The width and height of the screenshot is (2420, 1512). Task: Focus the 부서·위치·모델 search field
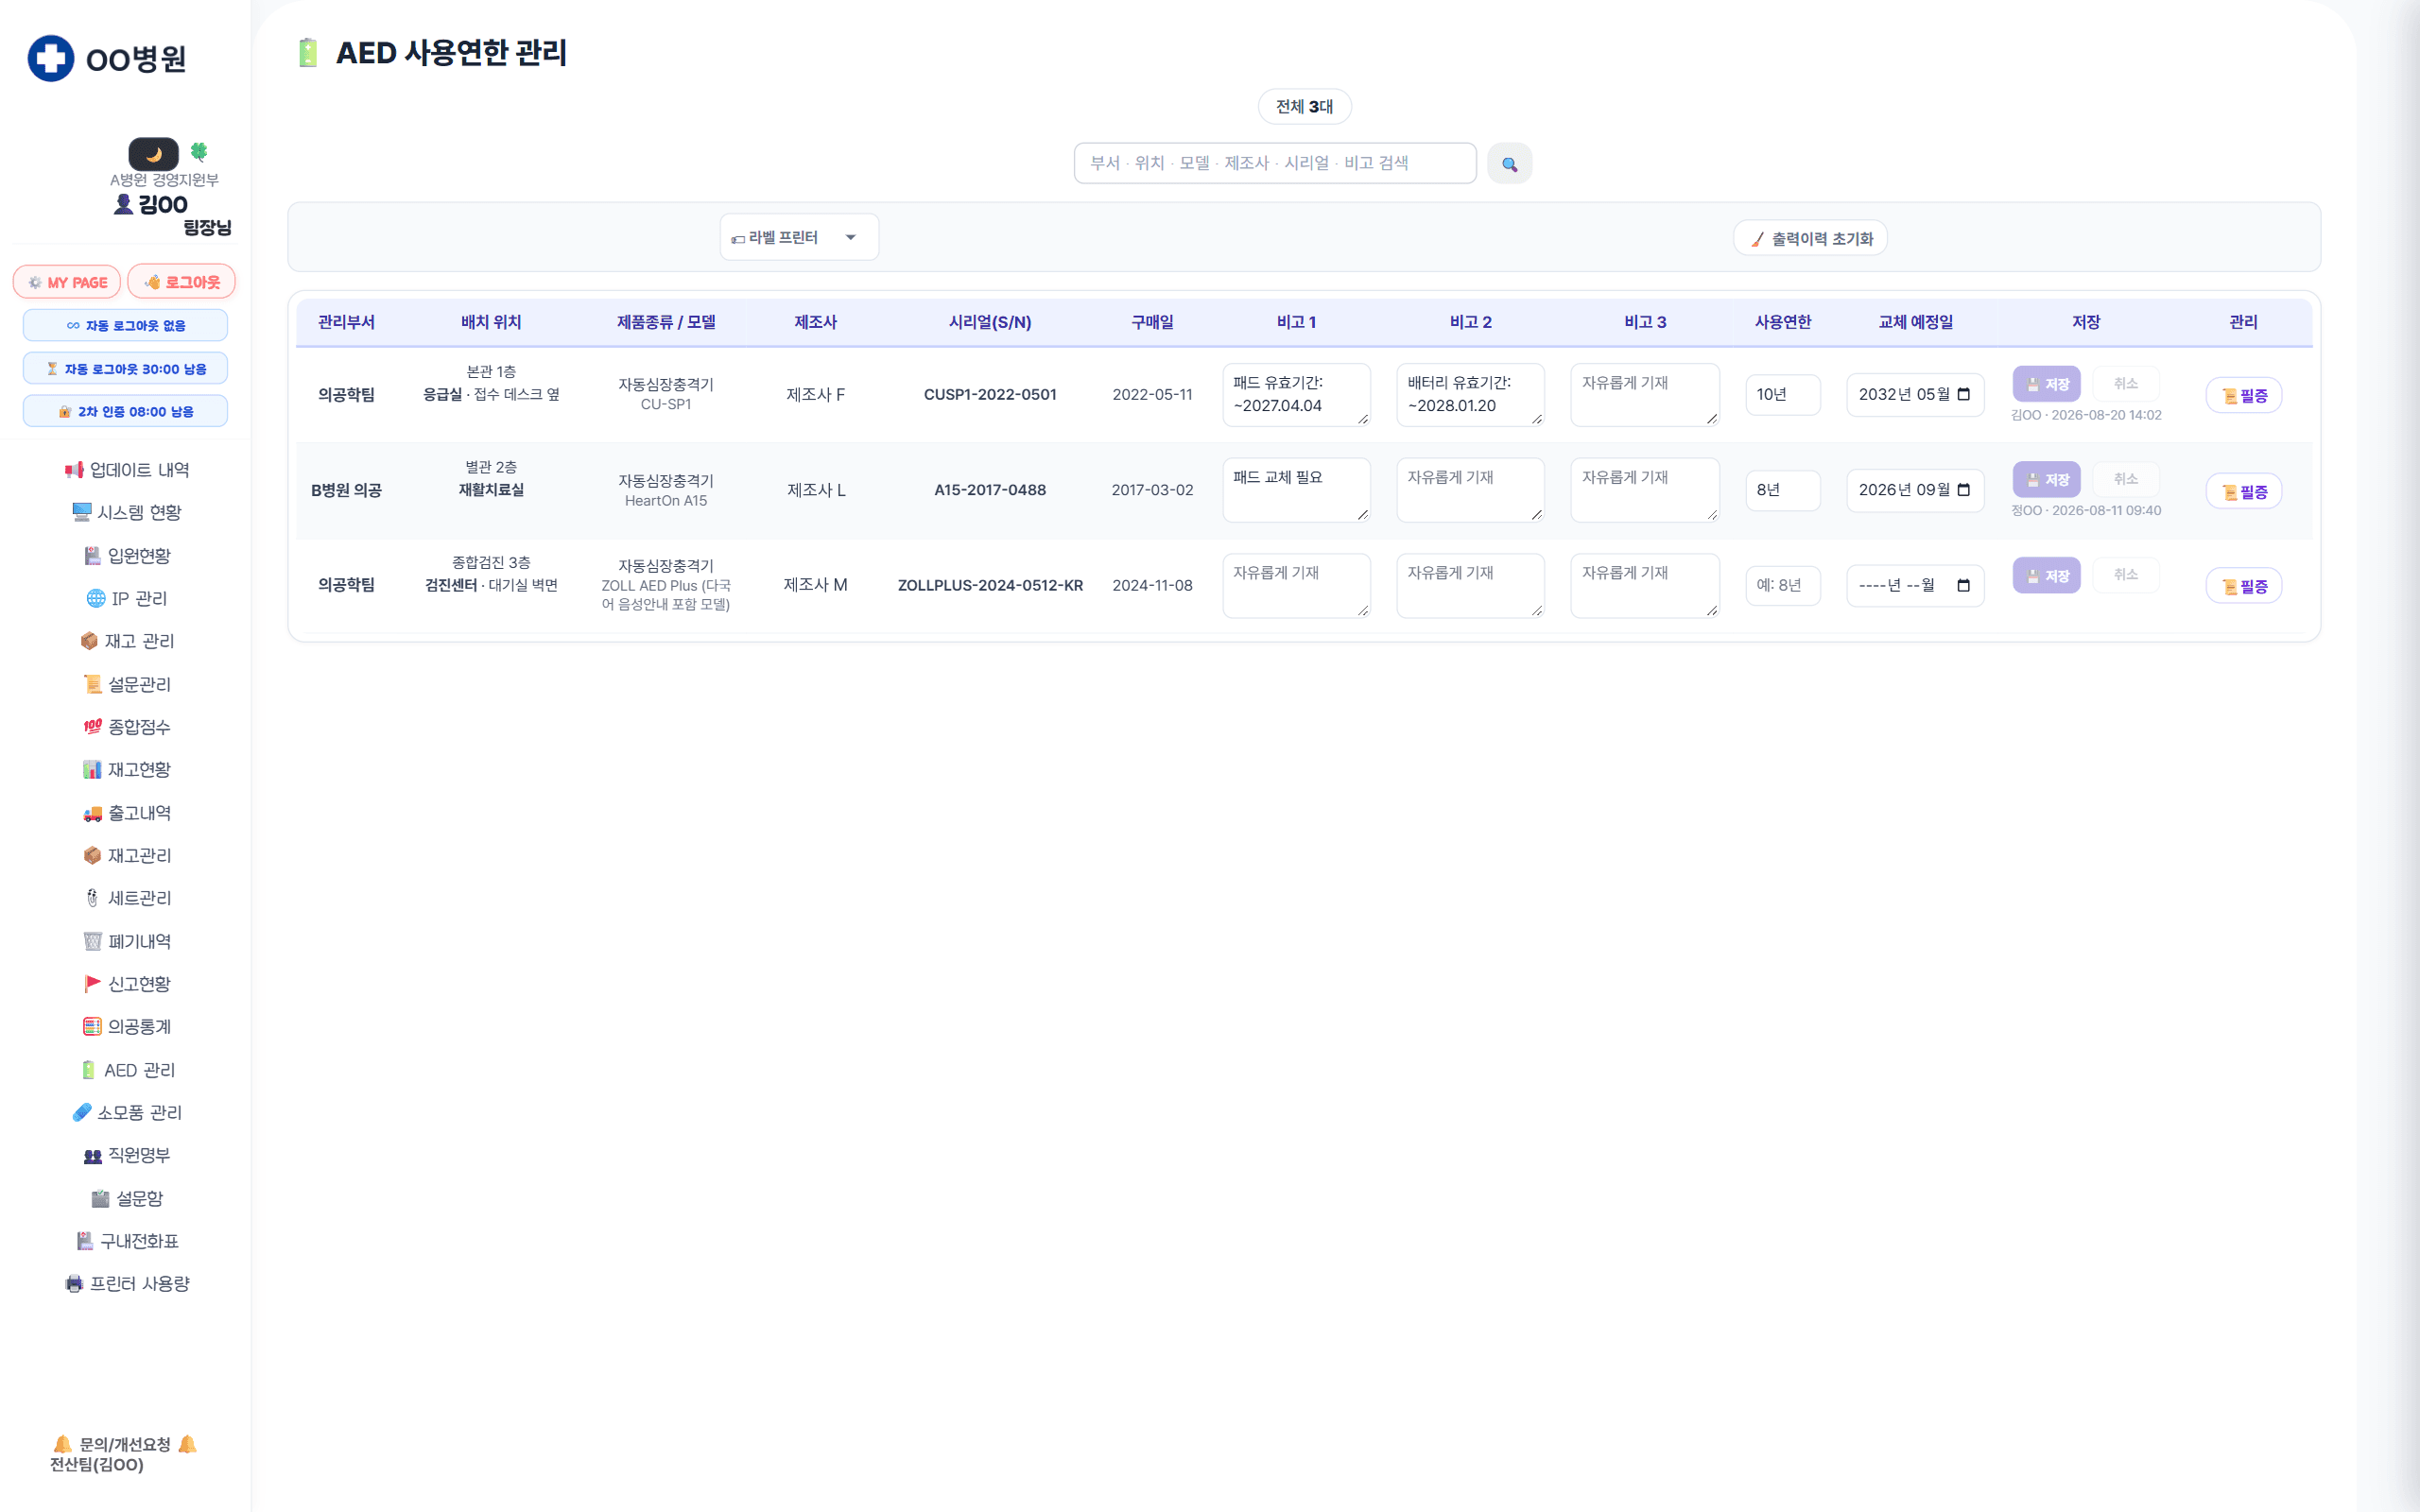point(1275,163)
